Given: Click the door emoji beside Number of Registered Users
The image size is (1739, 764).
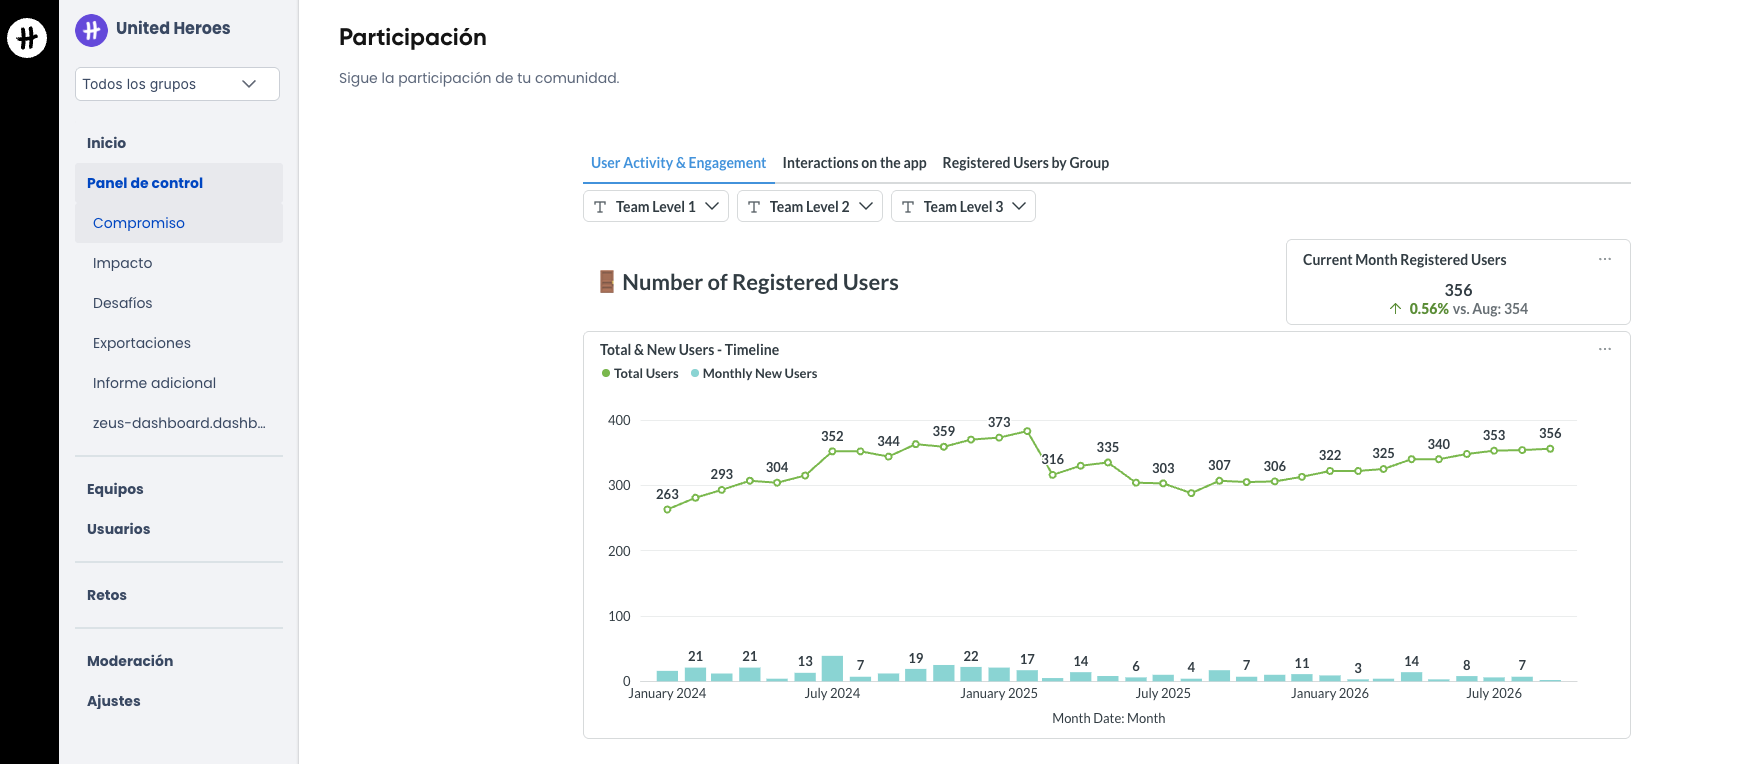Looking at the screenshot, I should pos(606,282).
